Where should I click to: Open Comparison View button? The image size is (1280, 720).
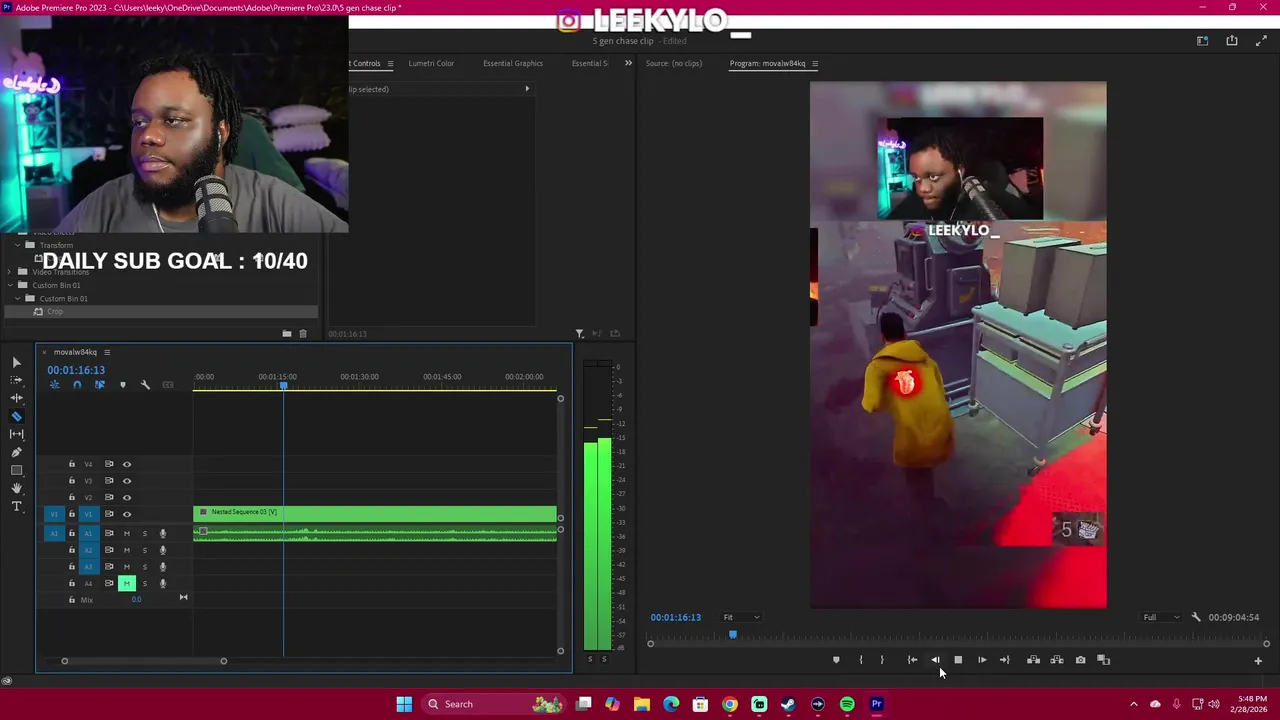1104,660
